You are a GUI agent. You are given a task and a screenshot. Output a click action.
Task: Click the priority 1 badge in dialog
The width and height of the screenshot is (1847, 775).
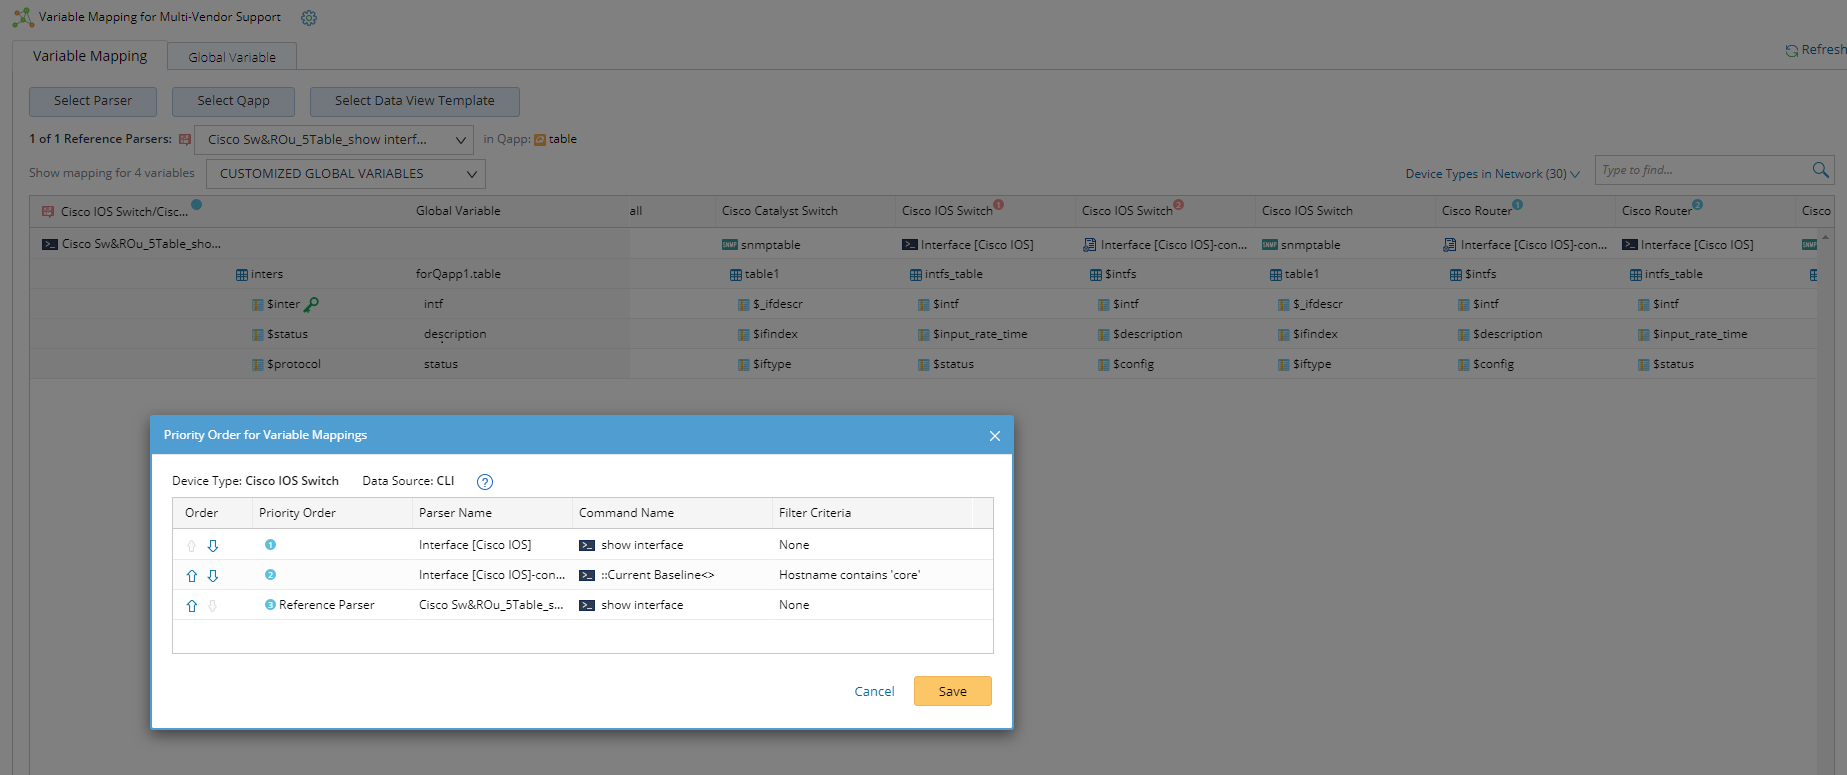pos(270,545)
